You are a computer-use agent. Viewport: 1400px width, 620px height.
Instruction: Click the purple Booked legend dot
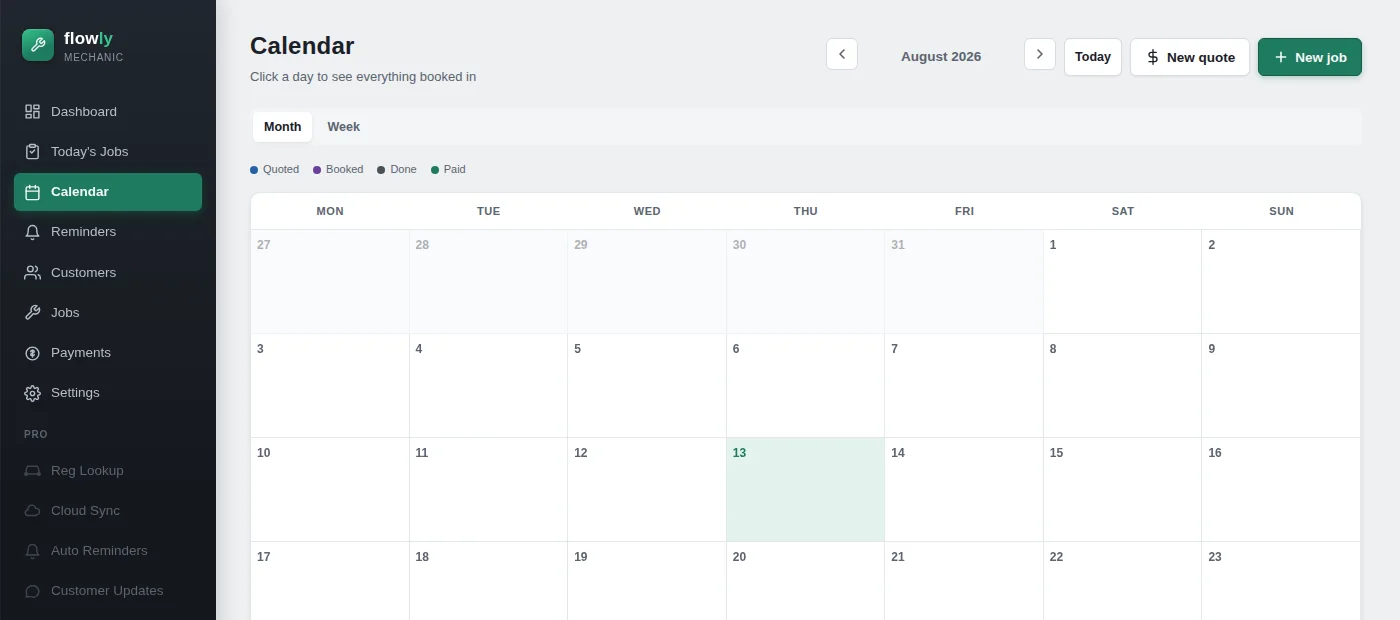(317, 170)
